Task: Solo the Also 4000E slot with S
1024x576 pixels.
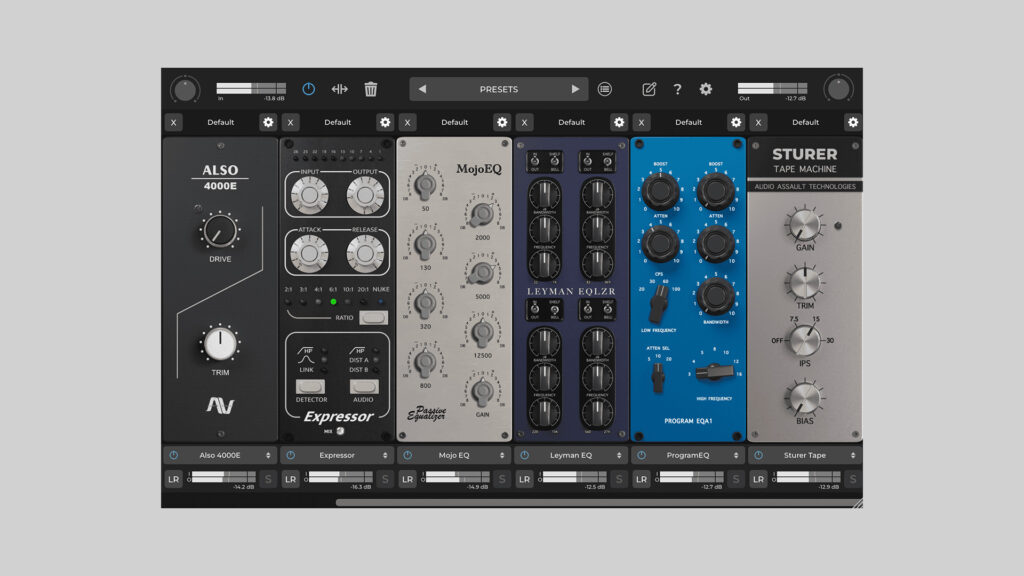Action: [268, 479]
